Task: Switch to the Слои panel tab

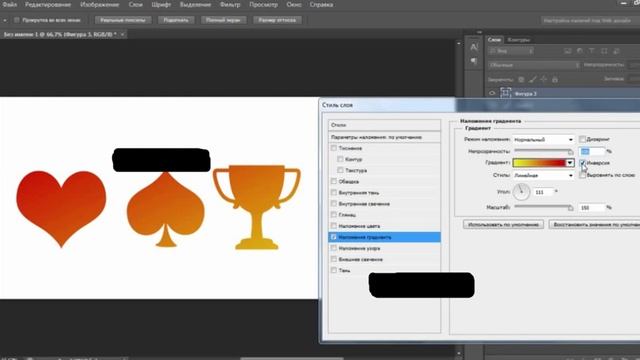Action: [494, 40]
